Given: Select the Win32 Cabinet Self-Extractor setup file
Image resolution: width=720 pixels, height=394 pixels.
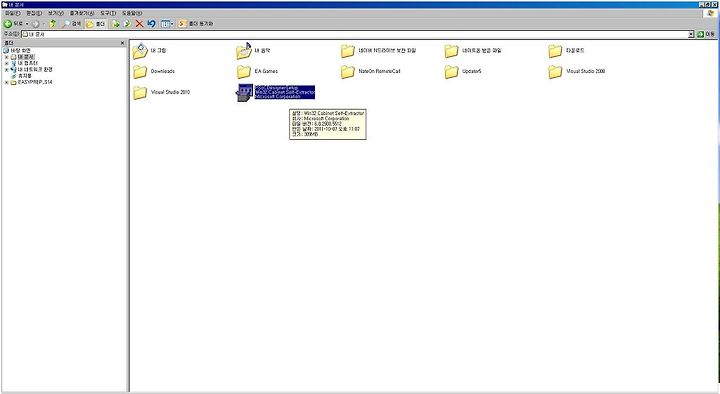Looking at the screenshot, I should (x=276, y=92).
